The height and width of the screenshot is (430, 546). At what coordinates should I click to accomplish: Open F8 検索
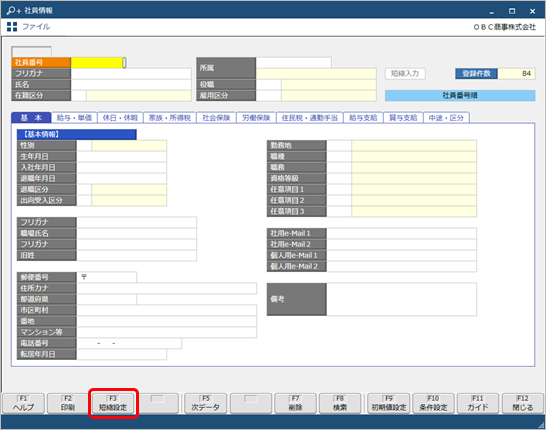pos(340,404)
